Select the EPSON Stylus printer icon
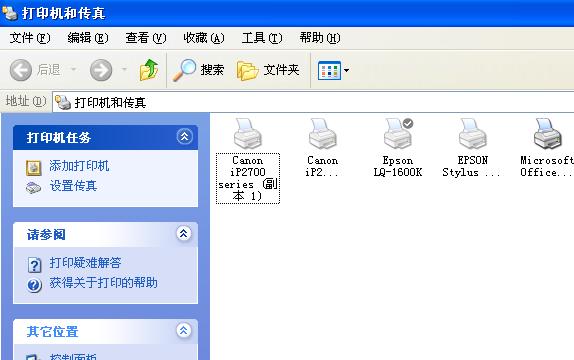Image resolution: width=574 pixels, height=360 pixels. pos(473,134)
